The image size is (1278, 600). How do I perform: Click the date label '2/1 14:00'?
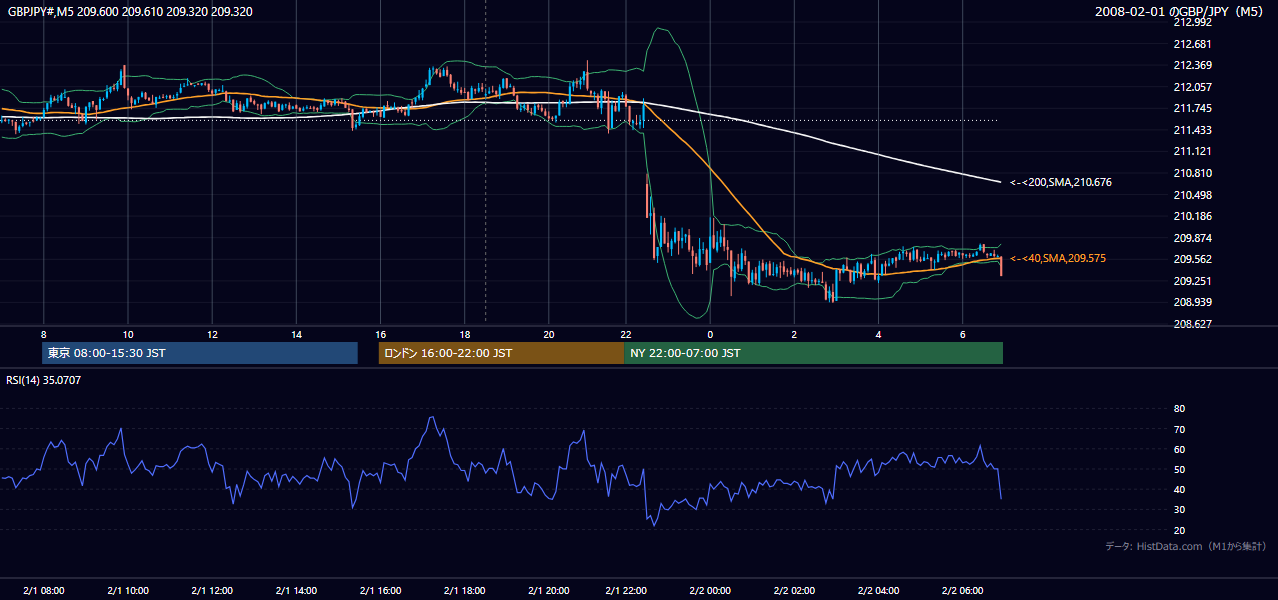click(x=296, y=590)
